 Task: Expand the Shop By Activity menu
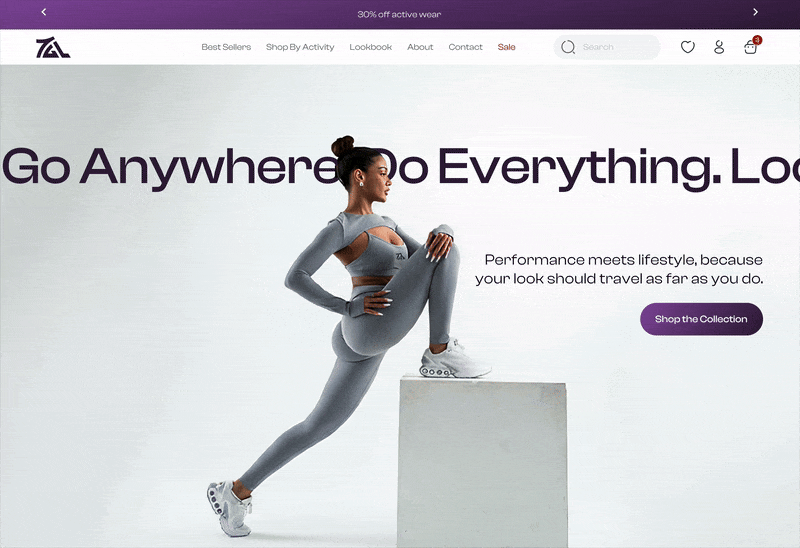300,47
